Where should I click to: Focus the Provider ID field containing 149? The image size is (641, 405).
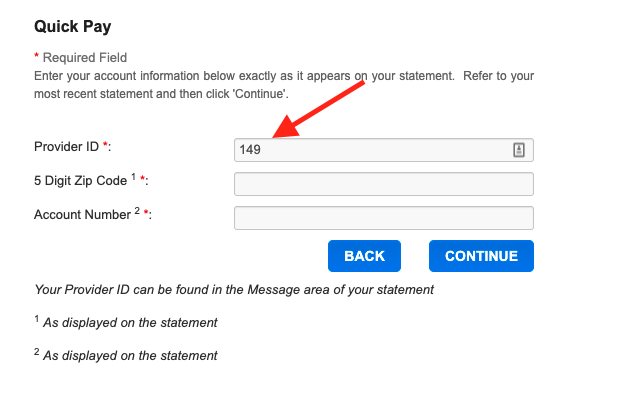383,150
